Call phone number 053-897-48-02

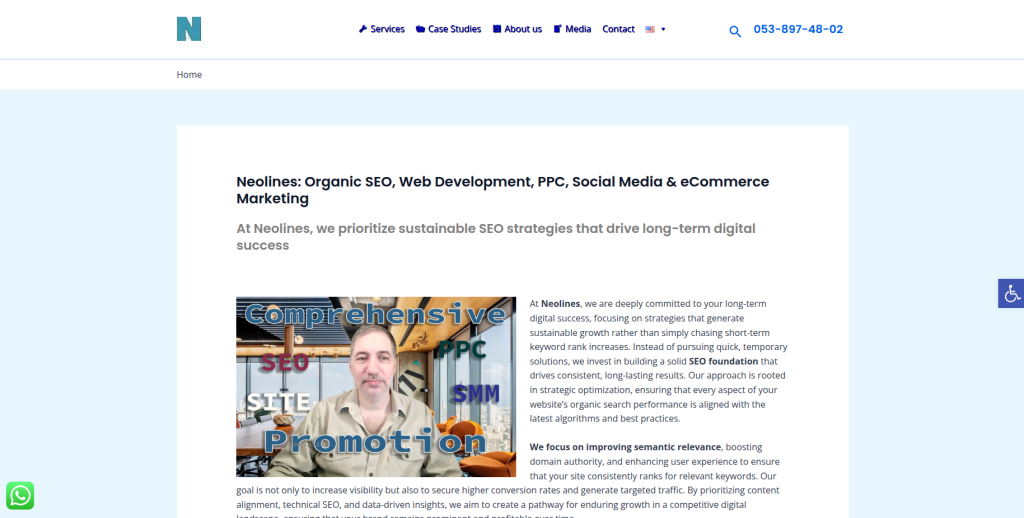[x=798, y=29]
